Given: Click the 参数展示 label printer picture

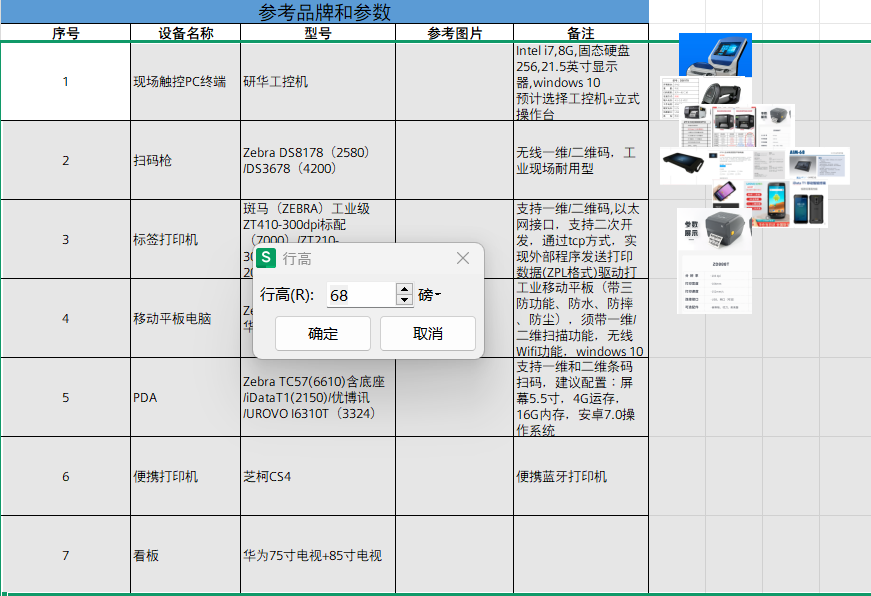Looking at the screenshot, I should pos(714,261).
